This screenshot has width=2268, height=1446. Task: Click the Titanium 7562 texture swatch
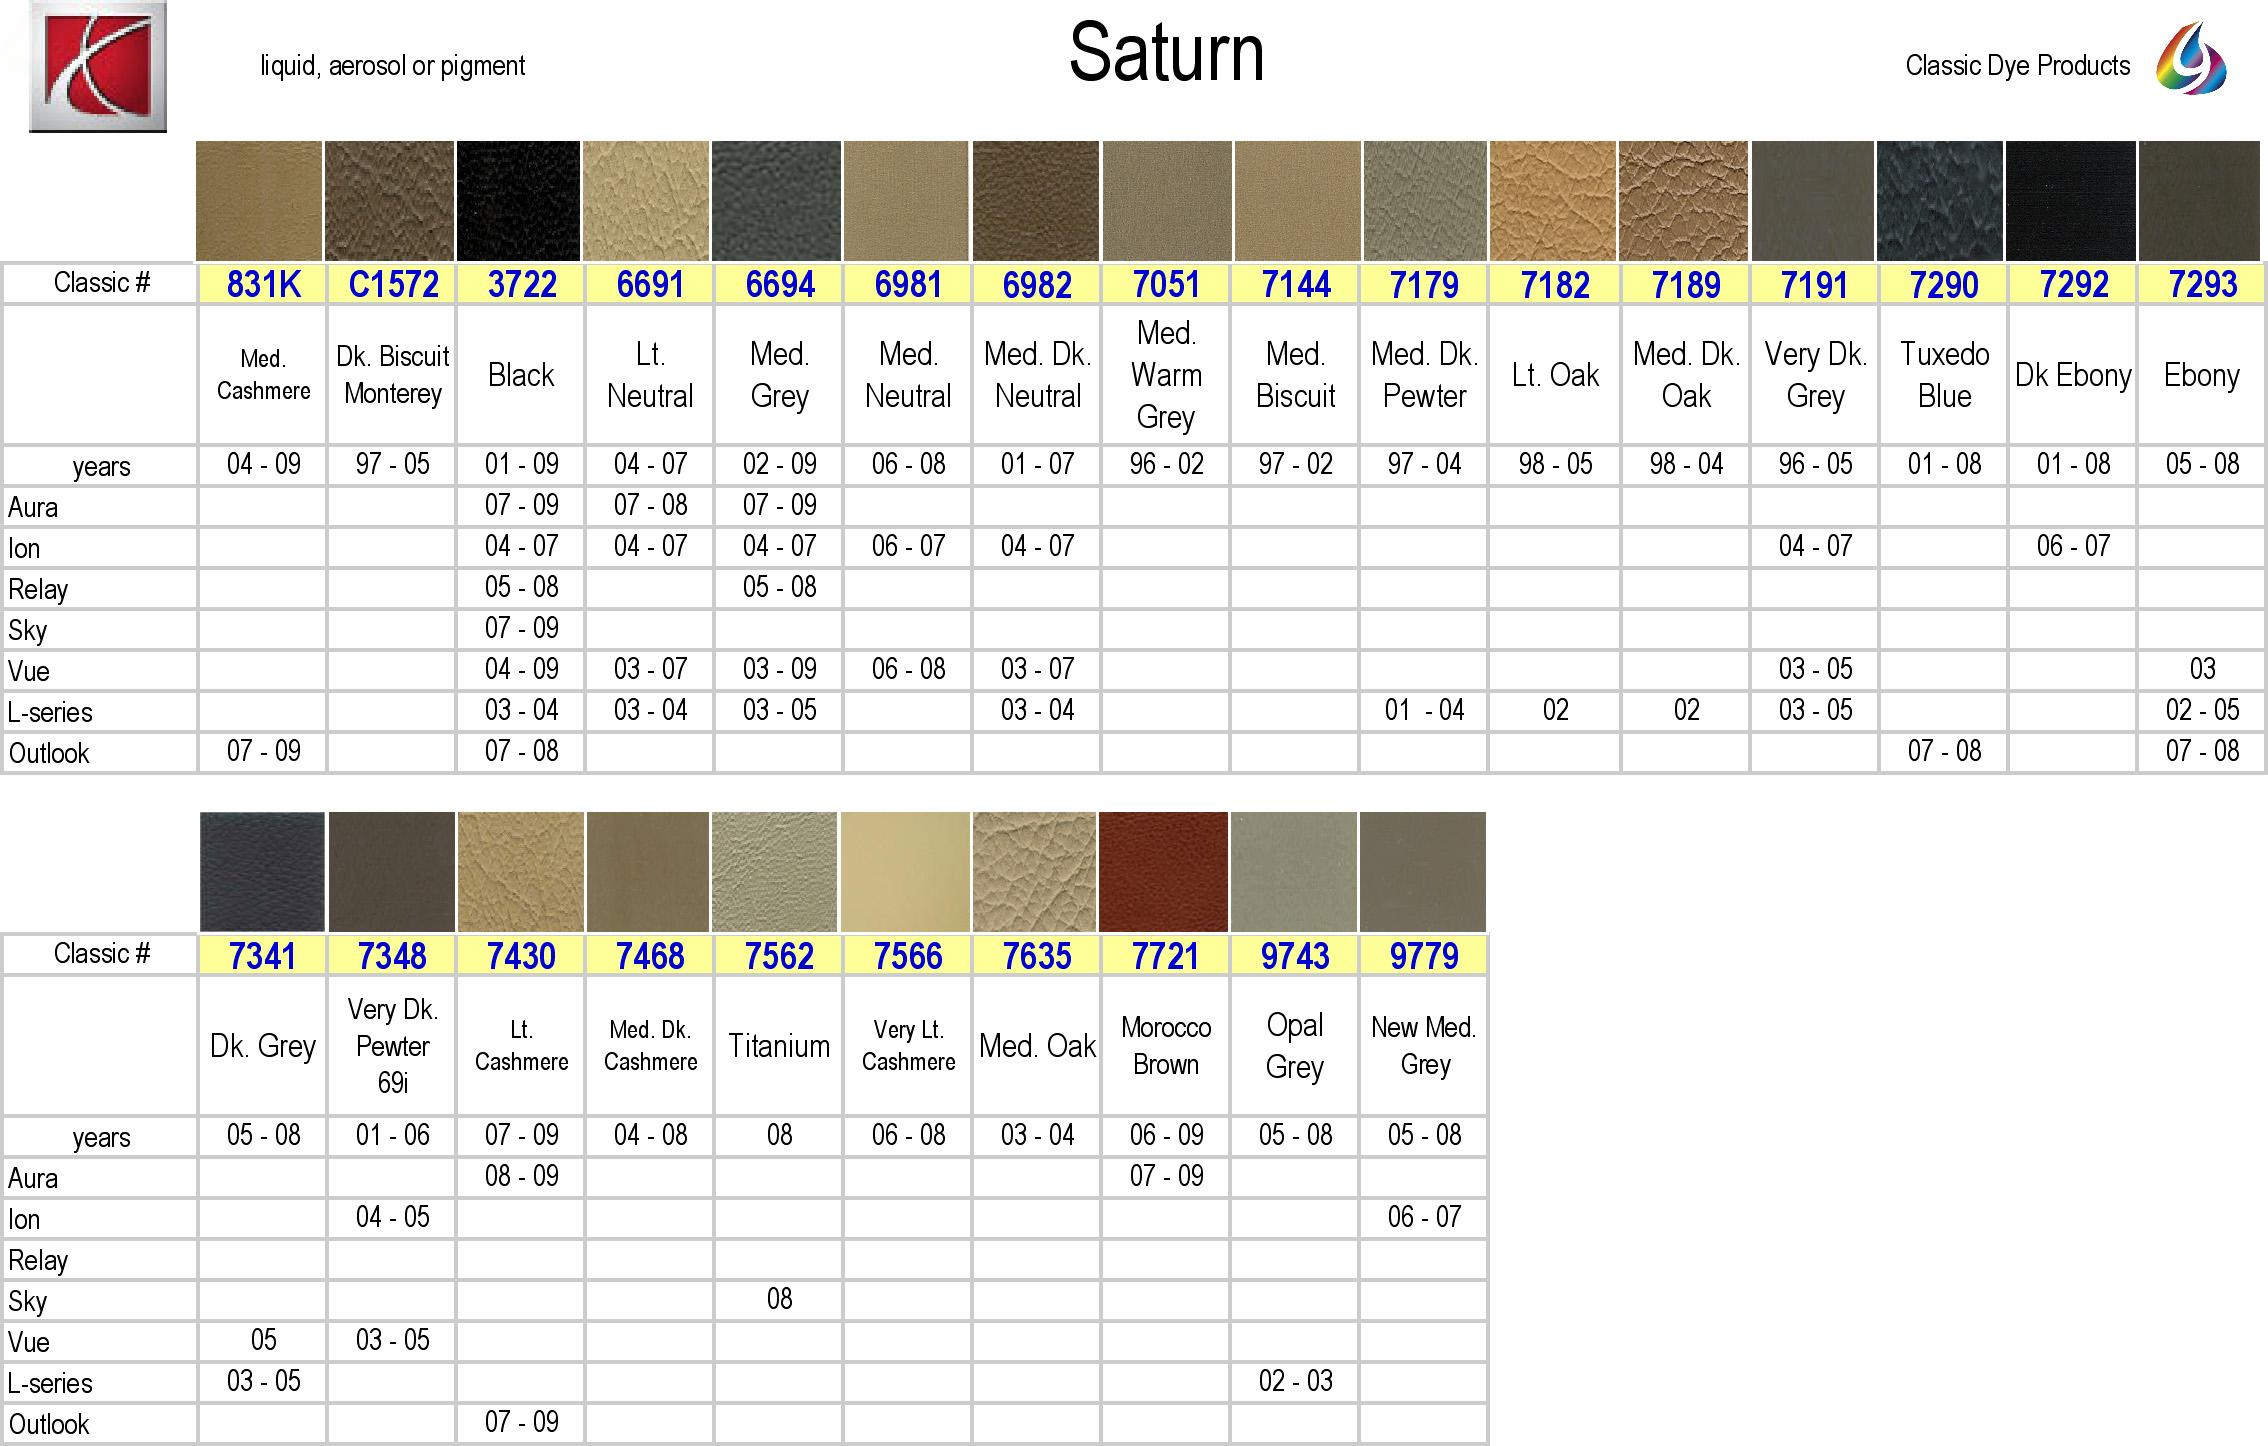775,872
